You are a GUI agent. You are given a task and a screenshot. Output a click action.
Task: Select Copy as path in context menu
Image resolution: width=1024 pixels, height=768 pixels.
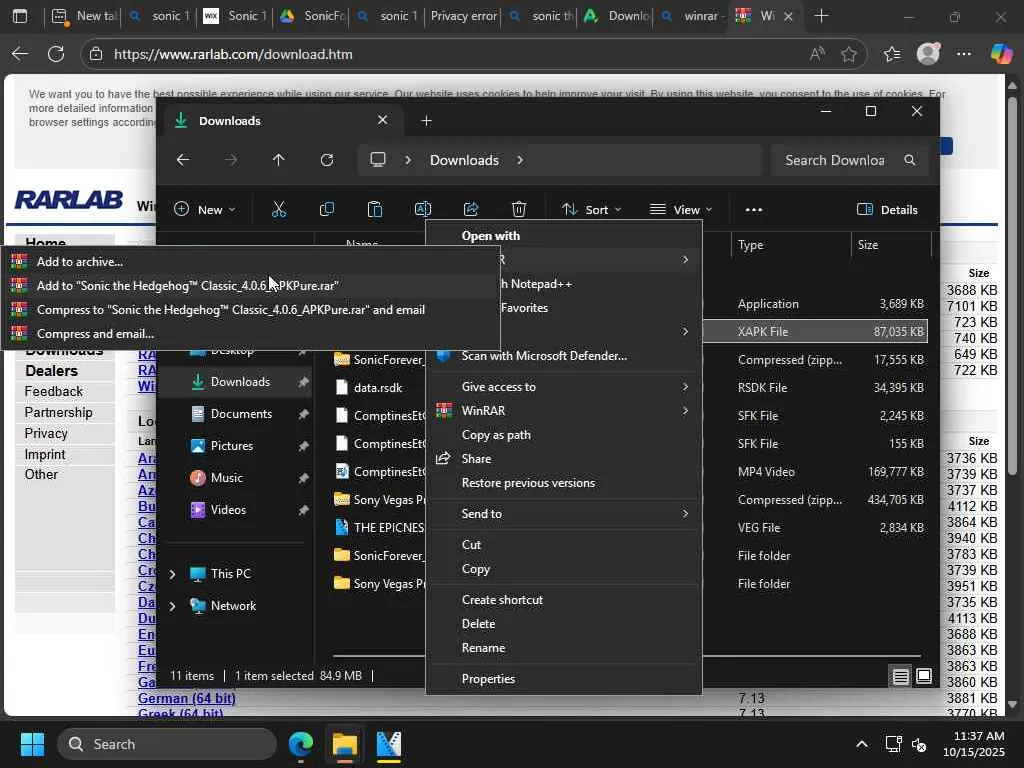(x=496, y=435)
